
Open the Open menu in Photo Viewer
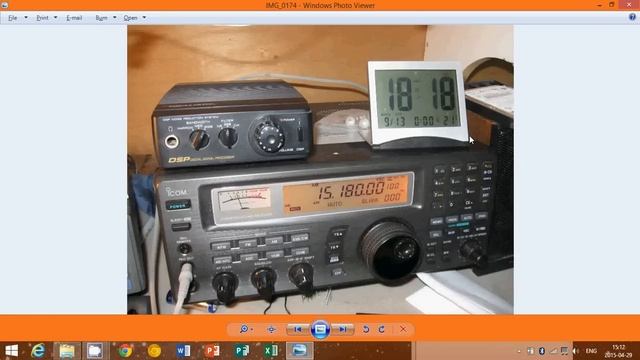[x=131, y=18]
